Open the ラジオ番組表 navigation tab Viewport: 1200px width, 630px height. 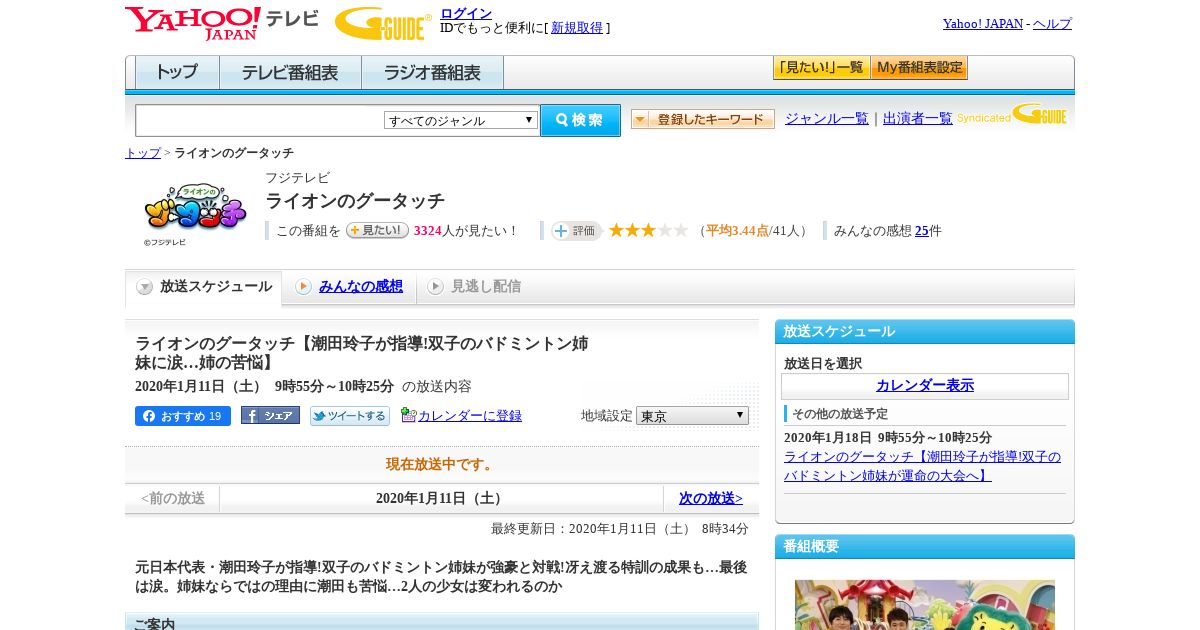click(x=432, y=73)
